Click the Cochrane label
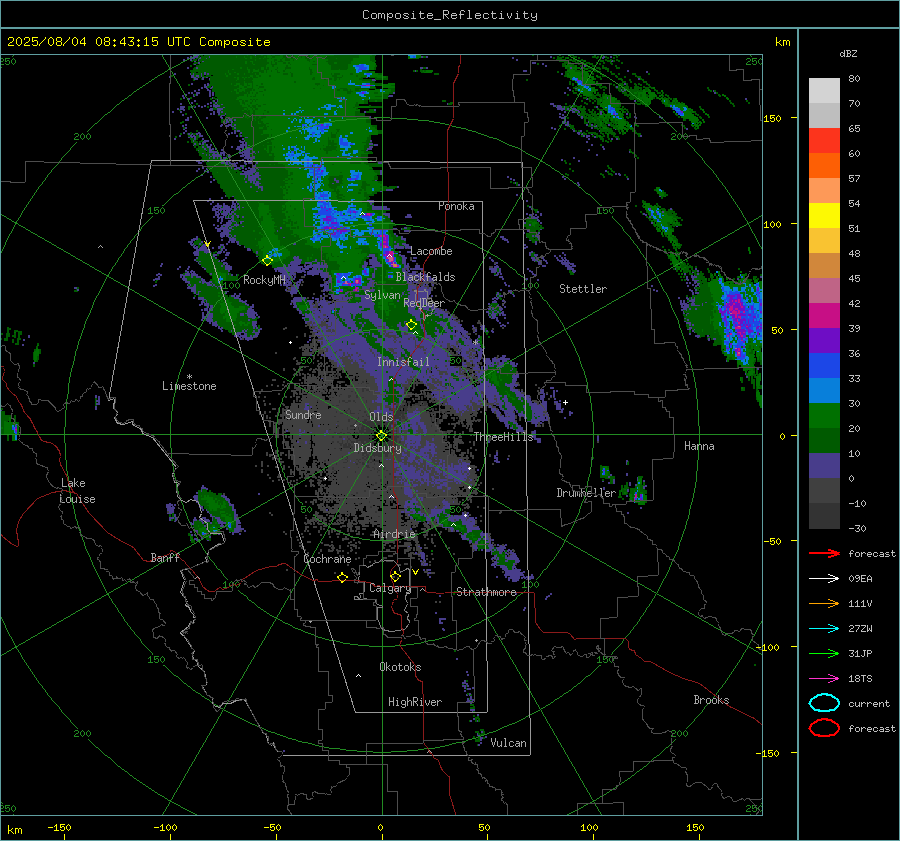 (x=327, y=559)
